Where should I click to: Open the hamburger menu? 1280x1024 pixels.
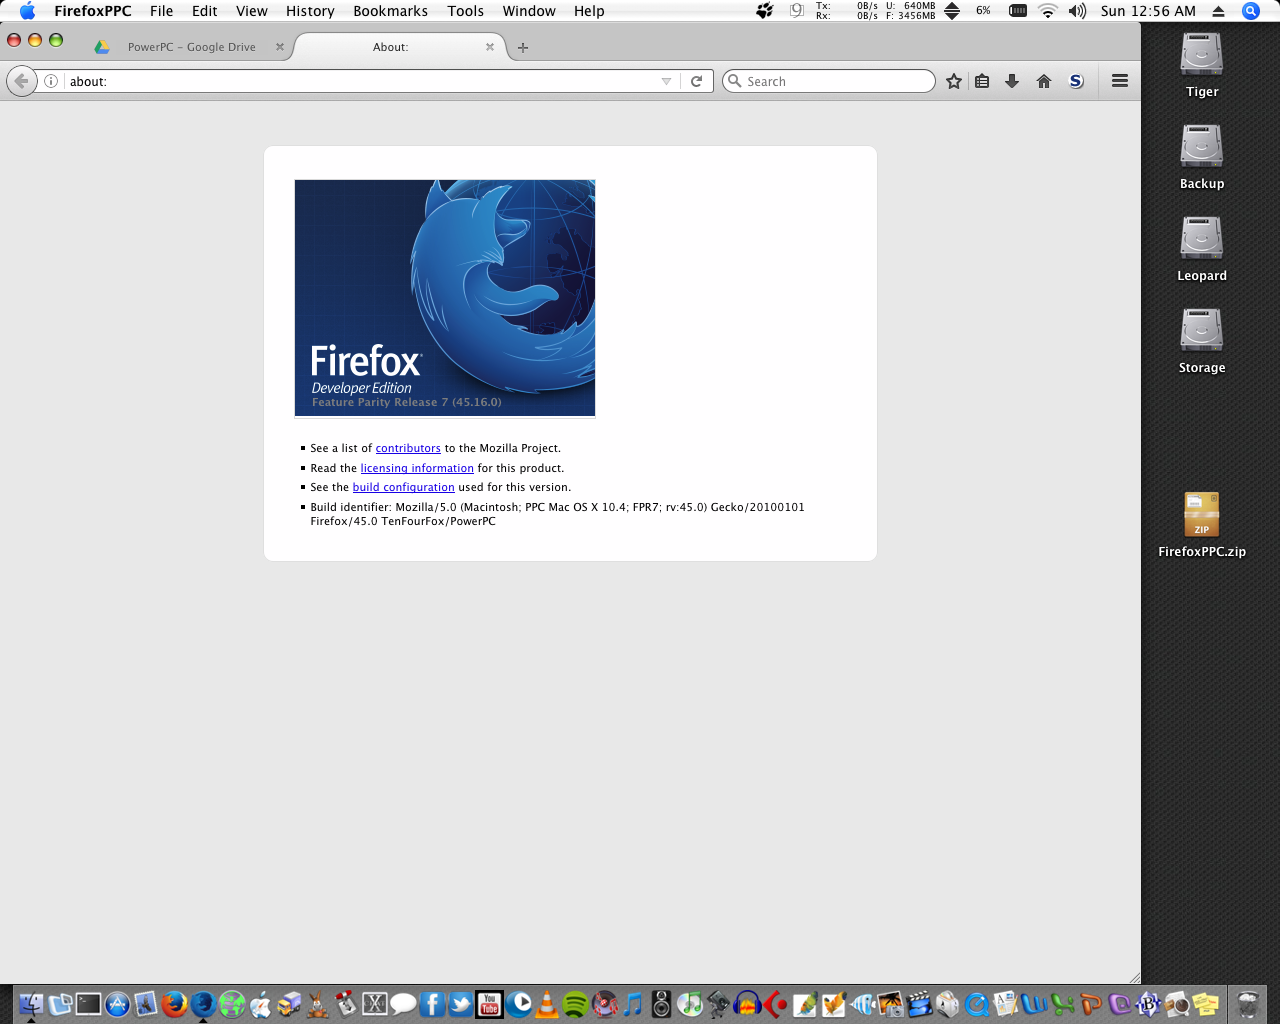pos(1120,81)
